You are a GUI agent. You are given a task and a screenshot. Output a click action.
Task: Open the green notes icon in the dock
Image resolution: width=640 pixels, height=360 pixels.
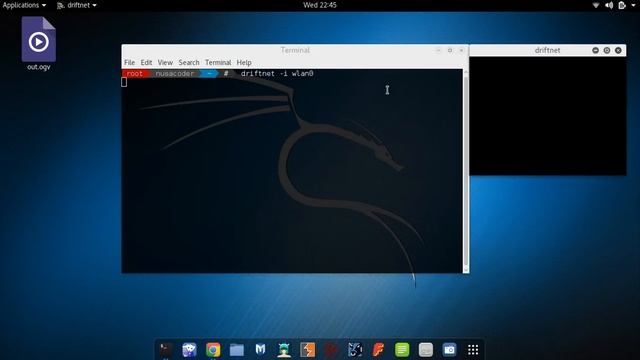tap(402, 350)
